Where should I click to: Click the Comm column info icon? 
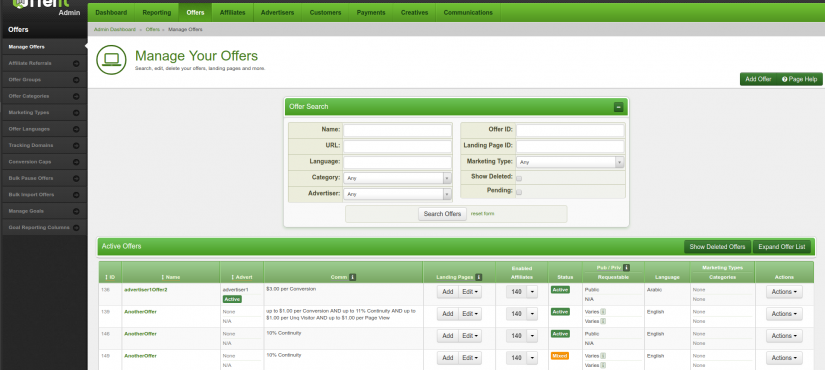tap(353, 277)
